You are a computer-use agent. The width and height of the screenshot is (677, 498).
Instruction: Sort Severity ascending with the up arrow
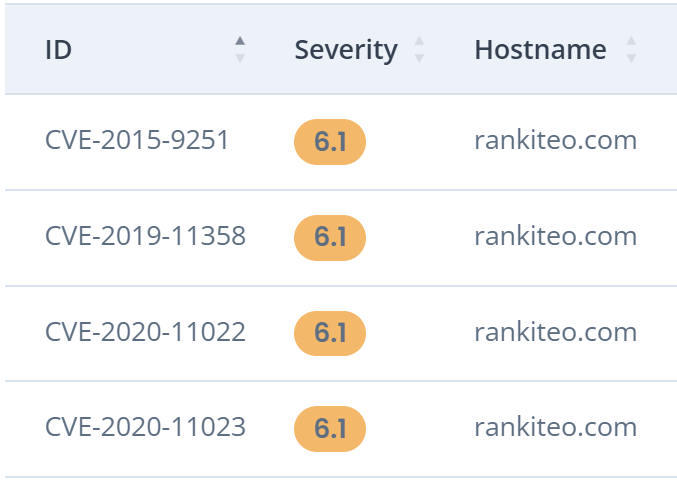(419, 42)
